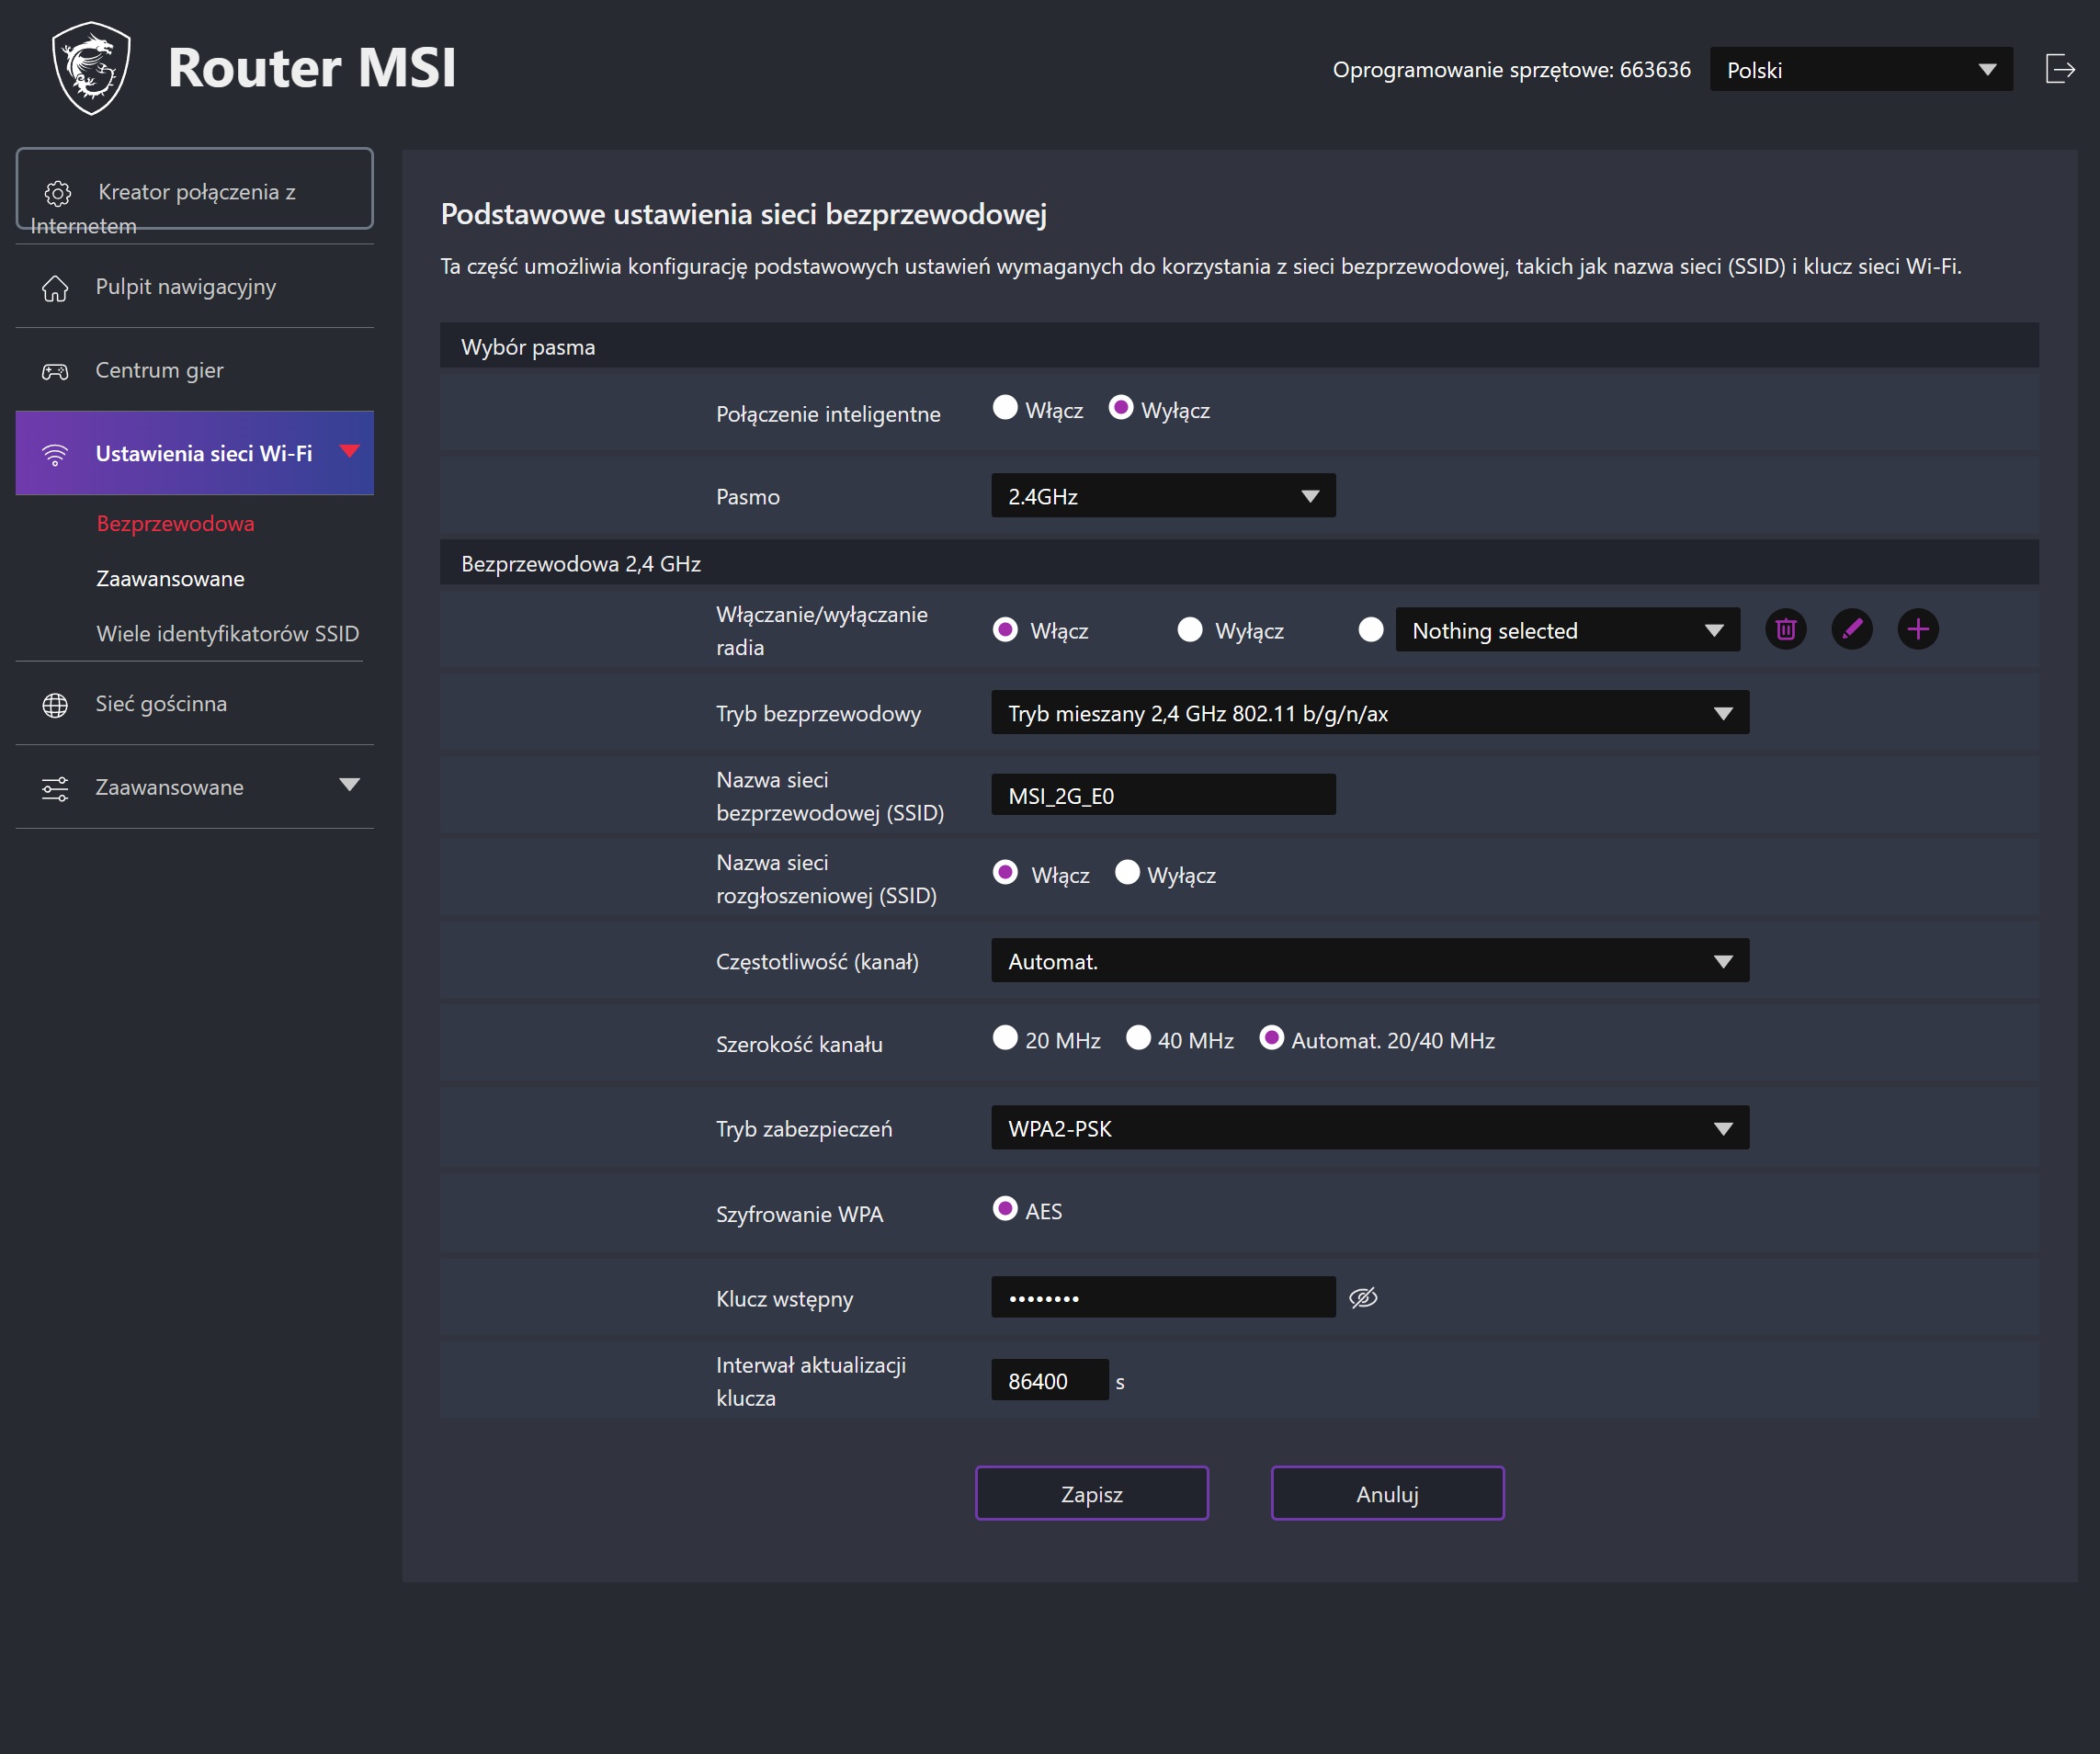Viewport: 2100px width, 1754px height.
Task: Go to Pulpit nawigacyjny
Action: tap(195, 287)
